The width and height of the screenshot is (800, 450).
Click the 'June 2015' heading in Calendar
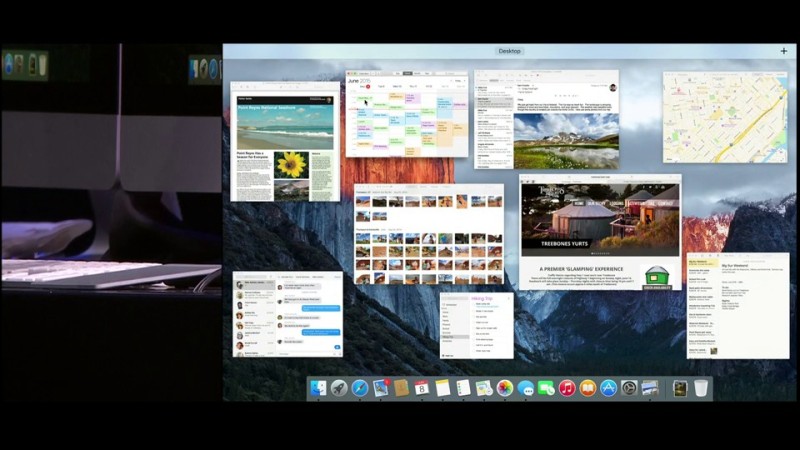359,81
